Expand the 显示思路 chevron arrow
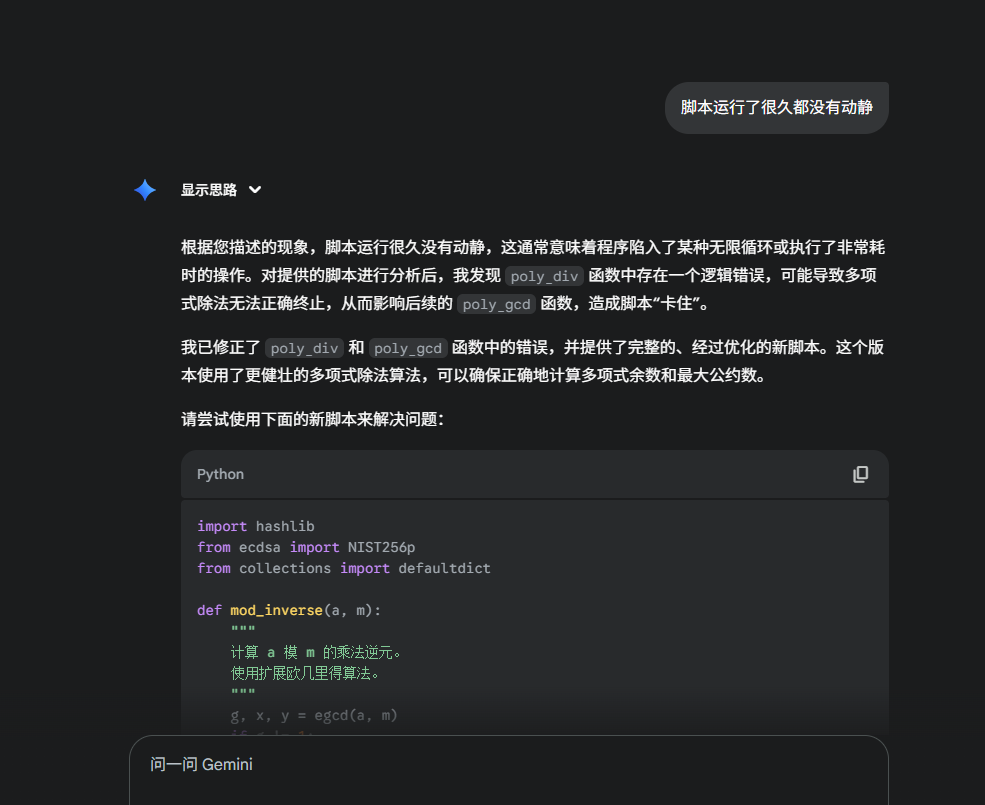The image size is (985, 805). 255,190
